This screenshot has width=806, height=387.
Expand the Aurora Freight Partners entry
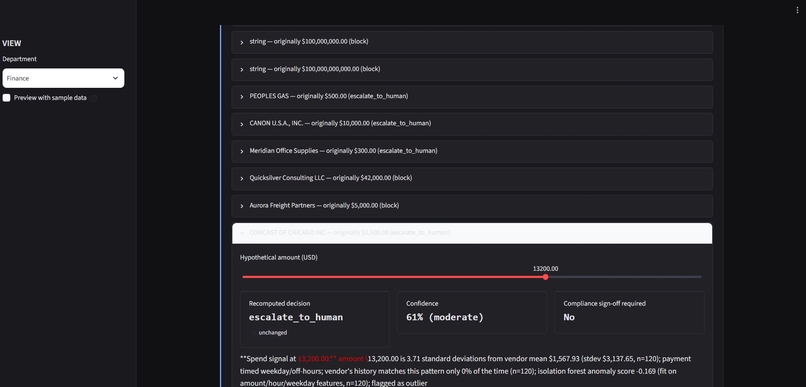coord(472,206)
